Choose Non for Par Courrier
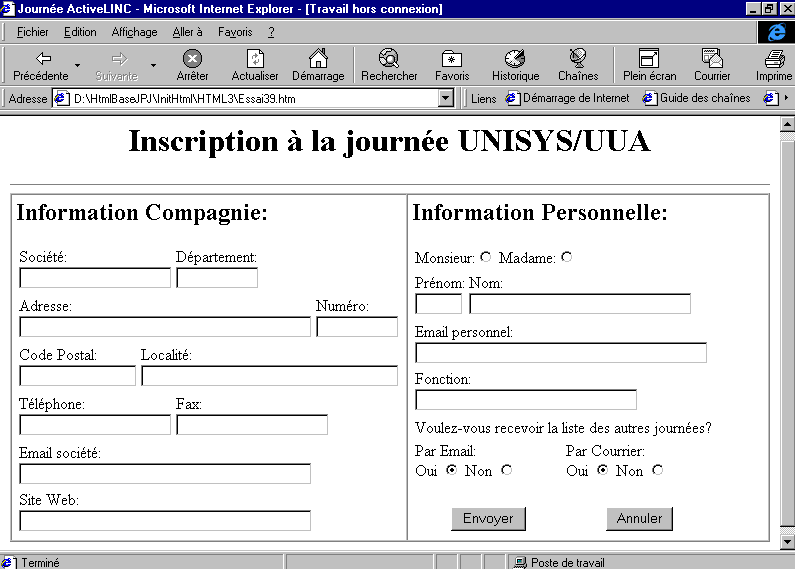Image resolution: width=795 pixels, height=569 pixels. (x=658, y=470)
